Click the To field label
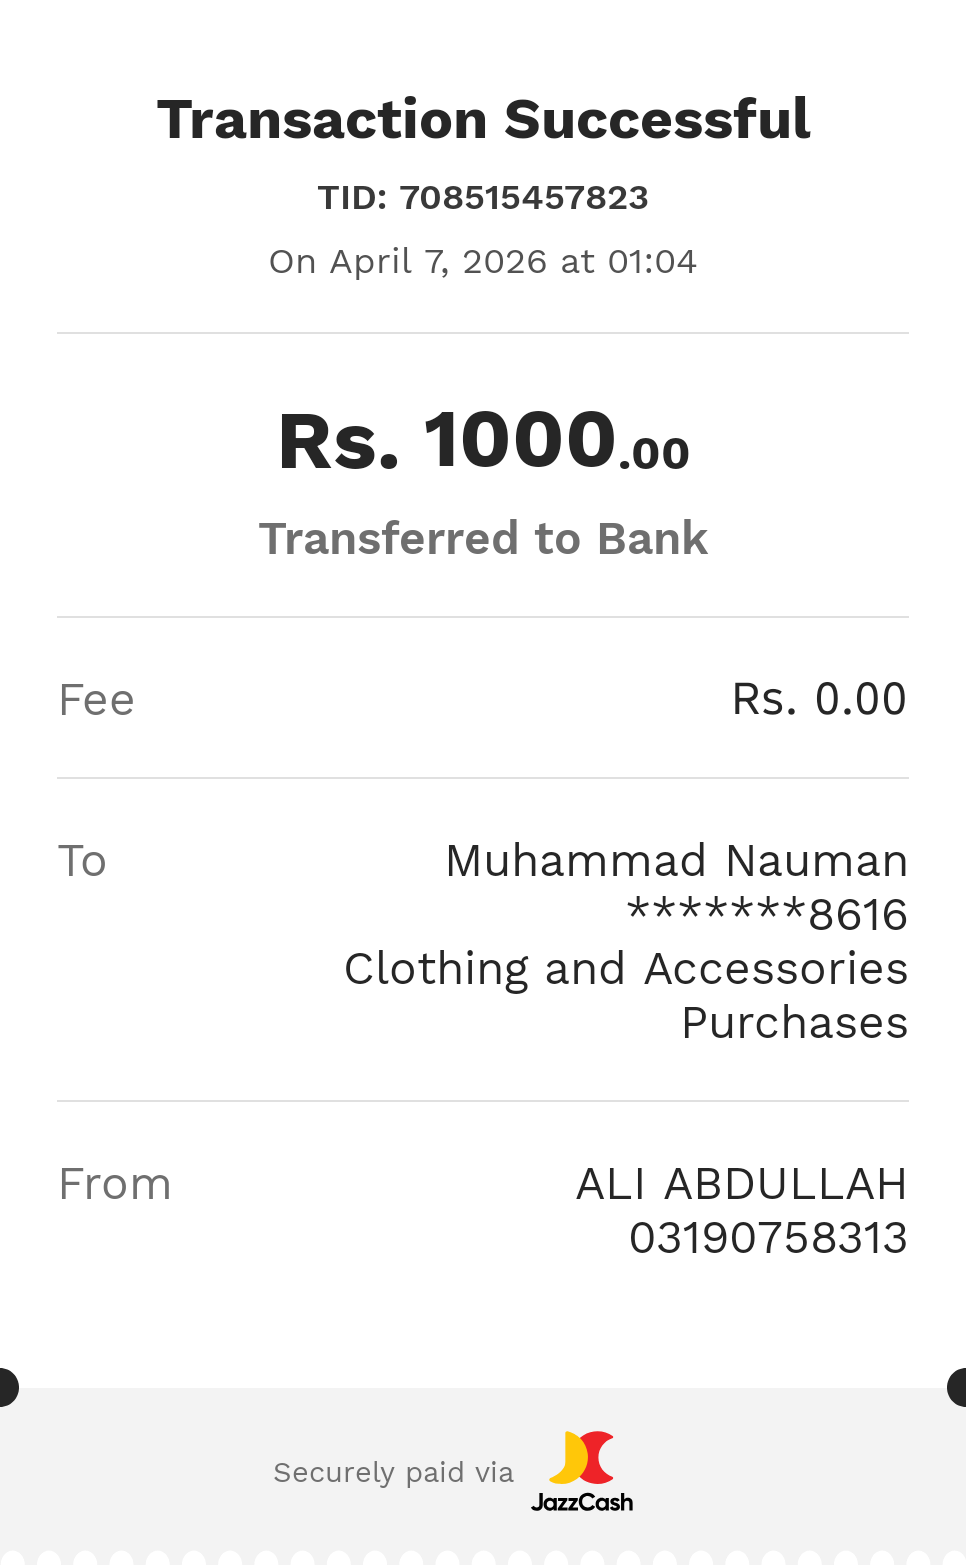Viewport: 966px width, 1565px height. coord(83,861)
